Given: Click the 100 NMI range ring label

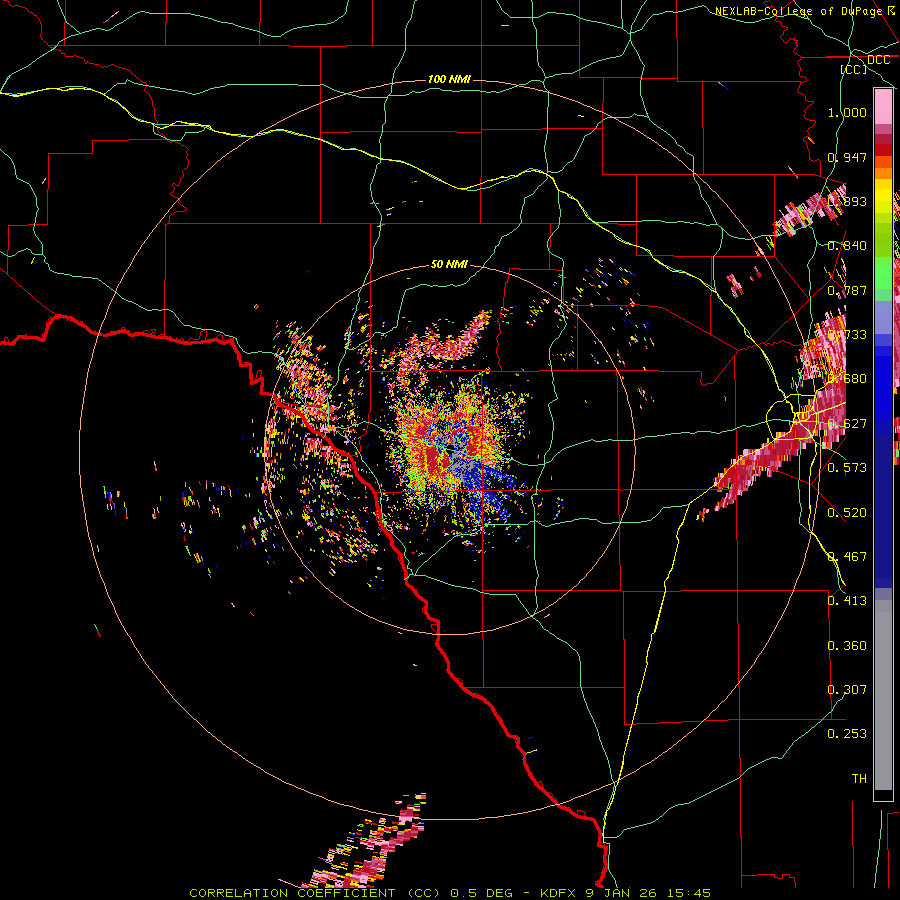Looking at the screenshot, I should (x=449, y=79).
